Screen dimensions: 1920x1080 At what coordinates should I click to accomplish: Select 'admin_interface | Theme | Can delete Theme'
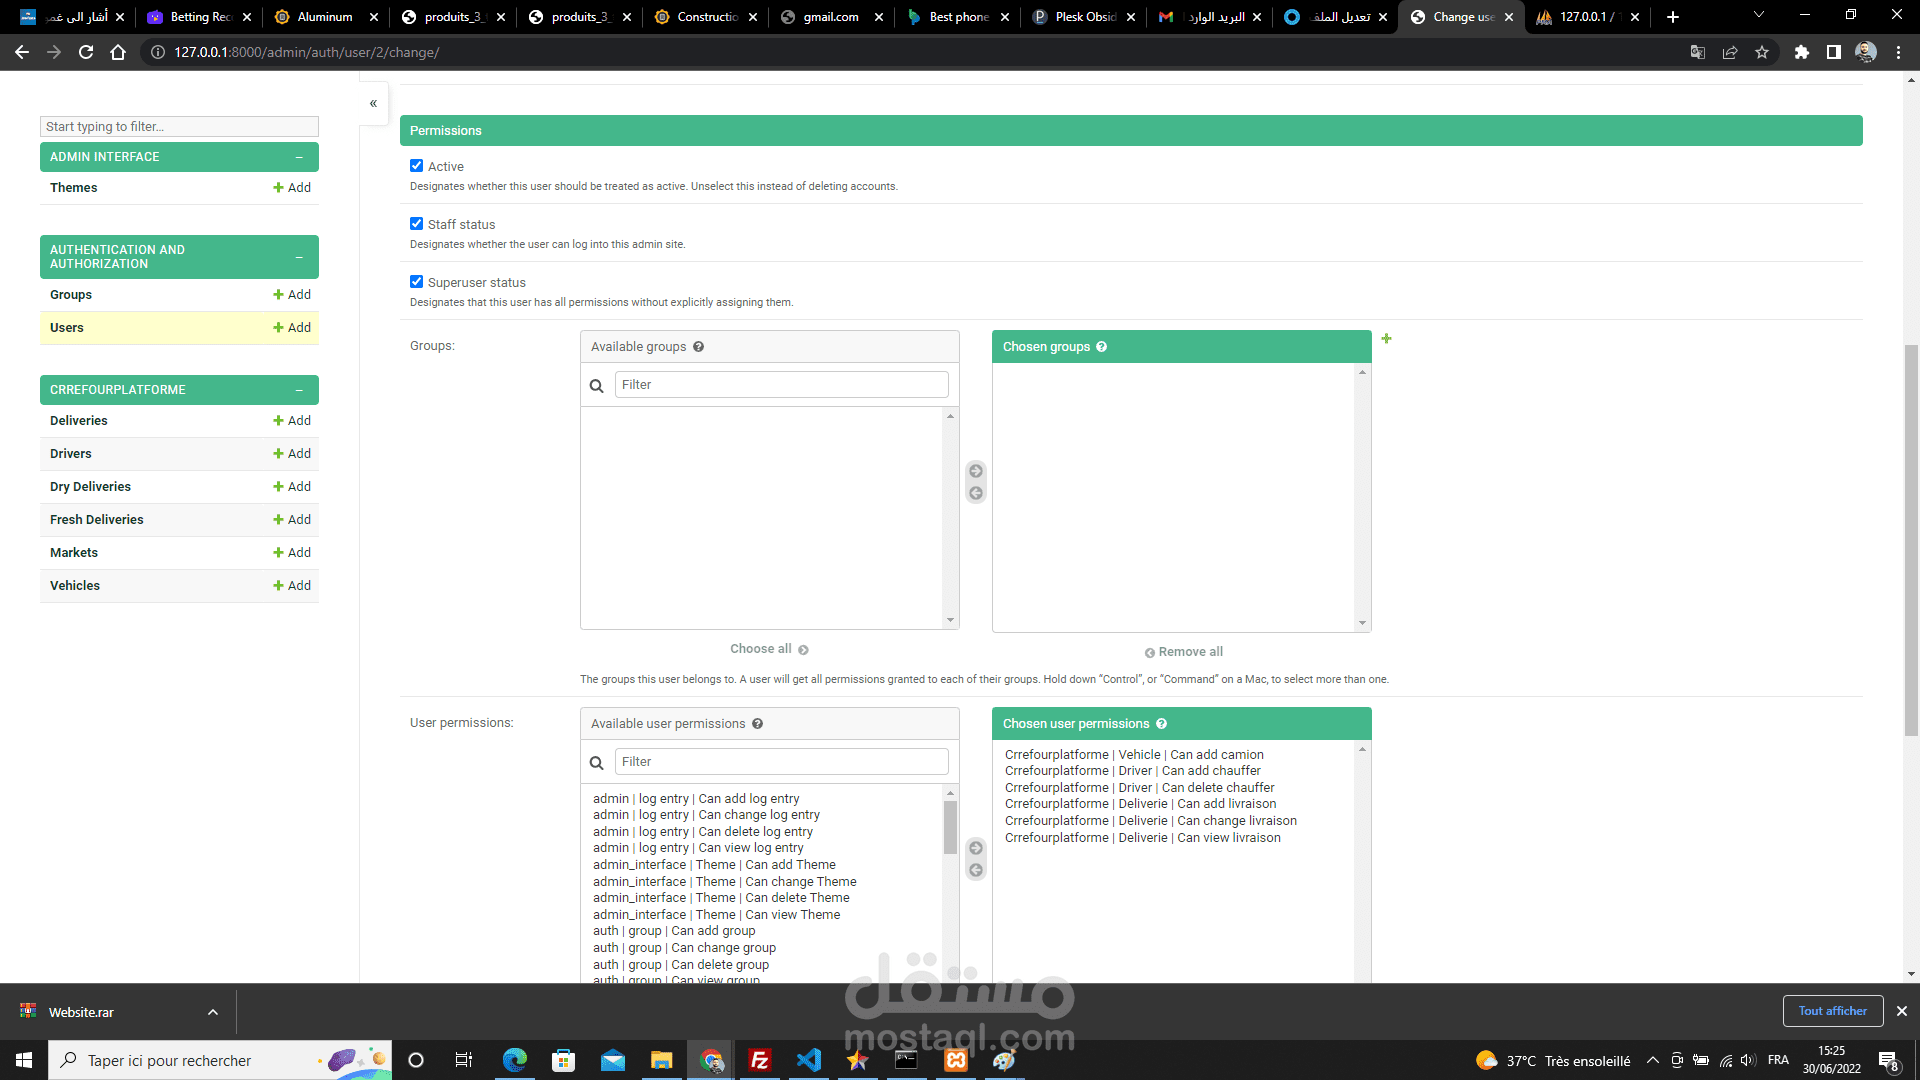[721, 898]
